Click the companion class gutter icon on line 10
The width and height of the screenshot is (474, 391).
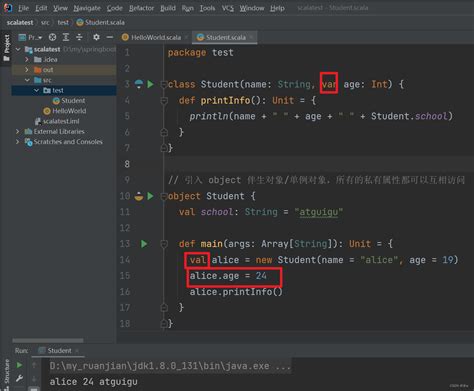click(139, 196)
